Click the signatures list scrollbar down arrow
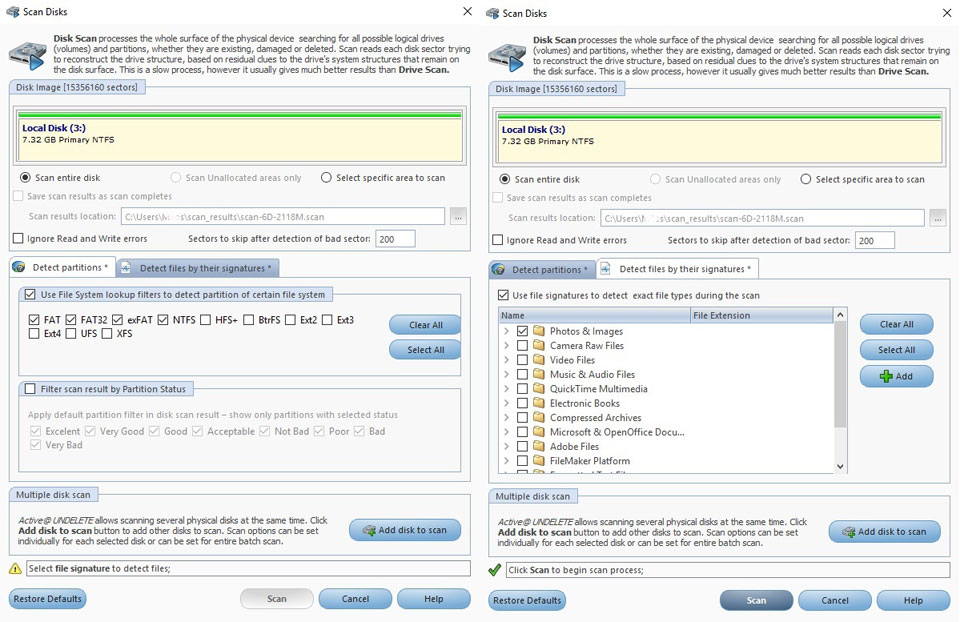Image resolution: width=960 pixels, height=622 pixels. pos(840,466)
